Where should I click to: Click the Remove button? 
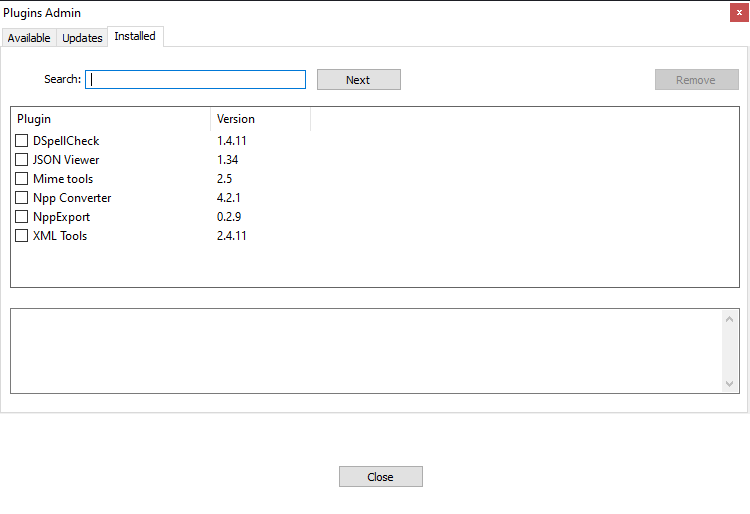[x=696, y=80]
